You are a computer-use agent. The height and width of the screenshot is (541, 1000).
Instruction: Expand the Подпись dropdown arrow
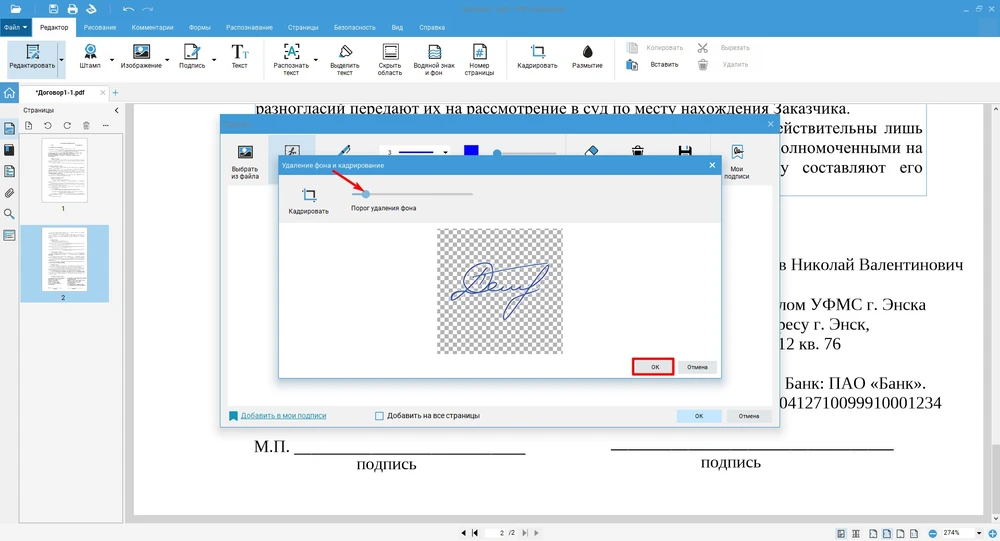pos(212,60)
